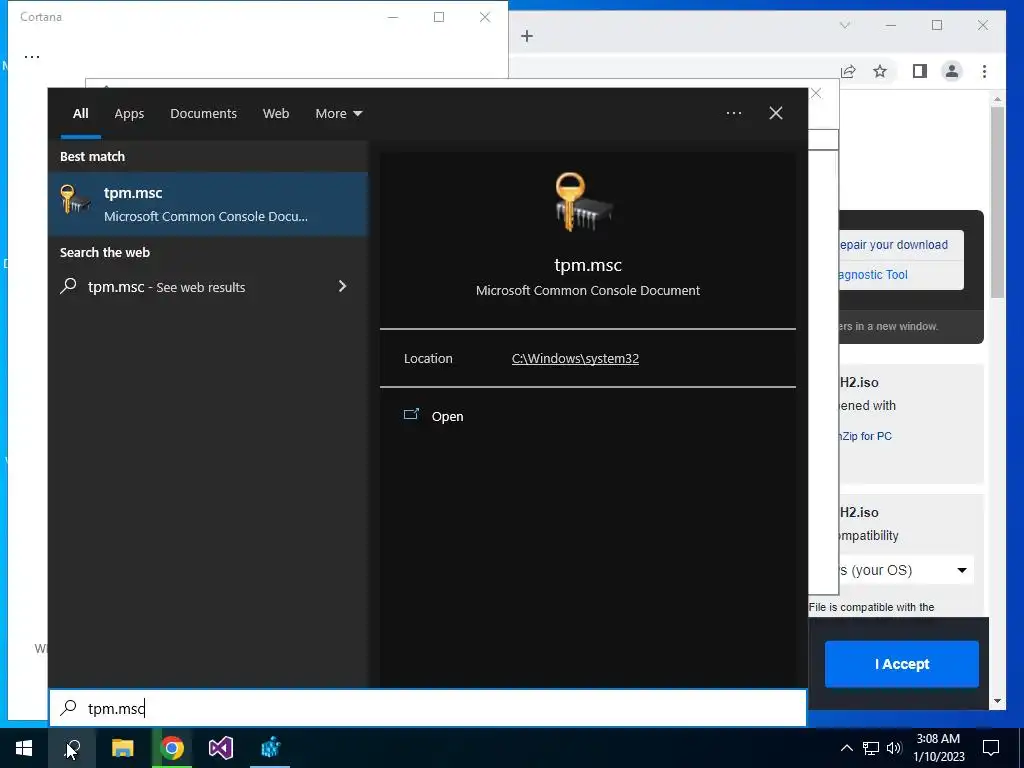This screenshot has width=1024, height=768.
Task: Show hidden system tray icons
Action: tap(846, 748)
